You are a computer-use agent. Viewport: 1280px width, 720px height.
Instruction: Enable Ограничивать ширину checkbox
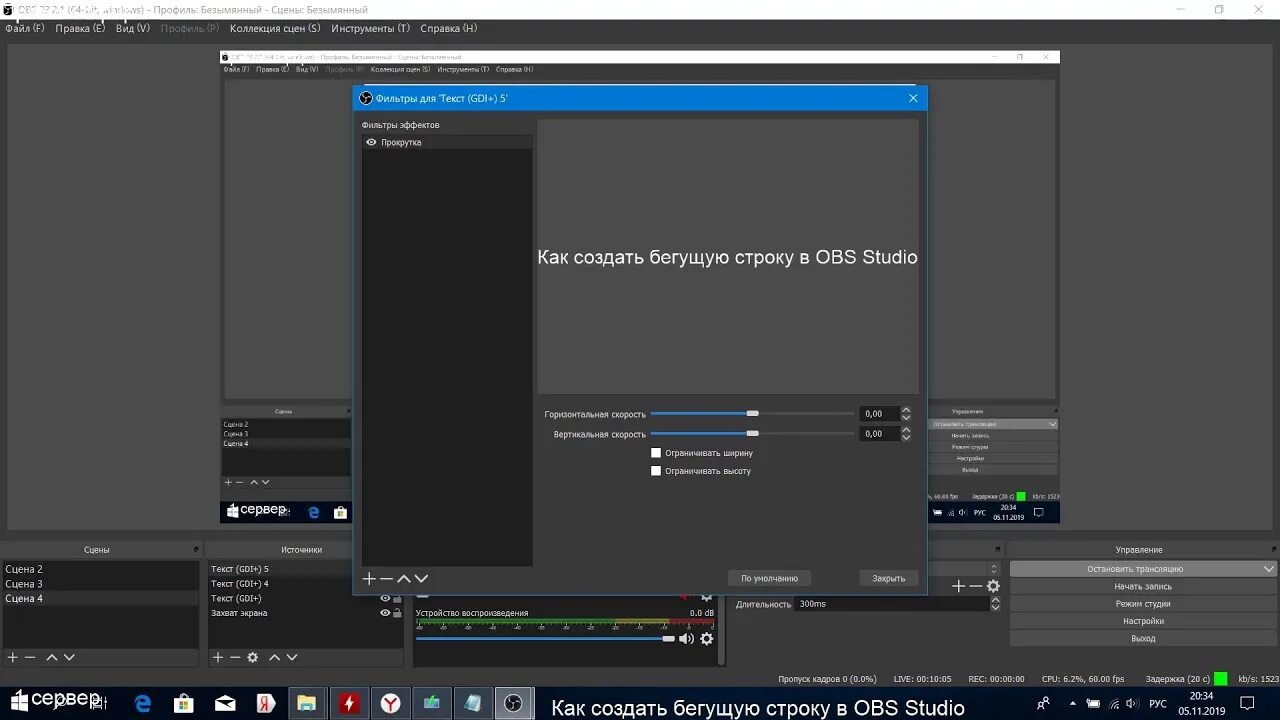coord(656,453)
